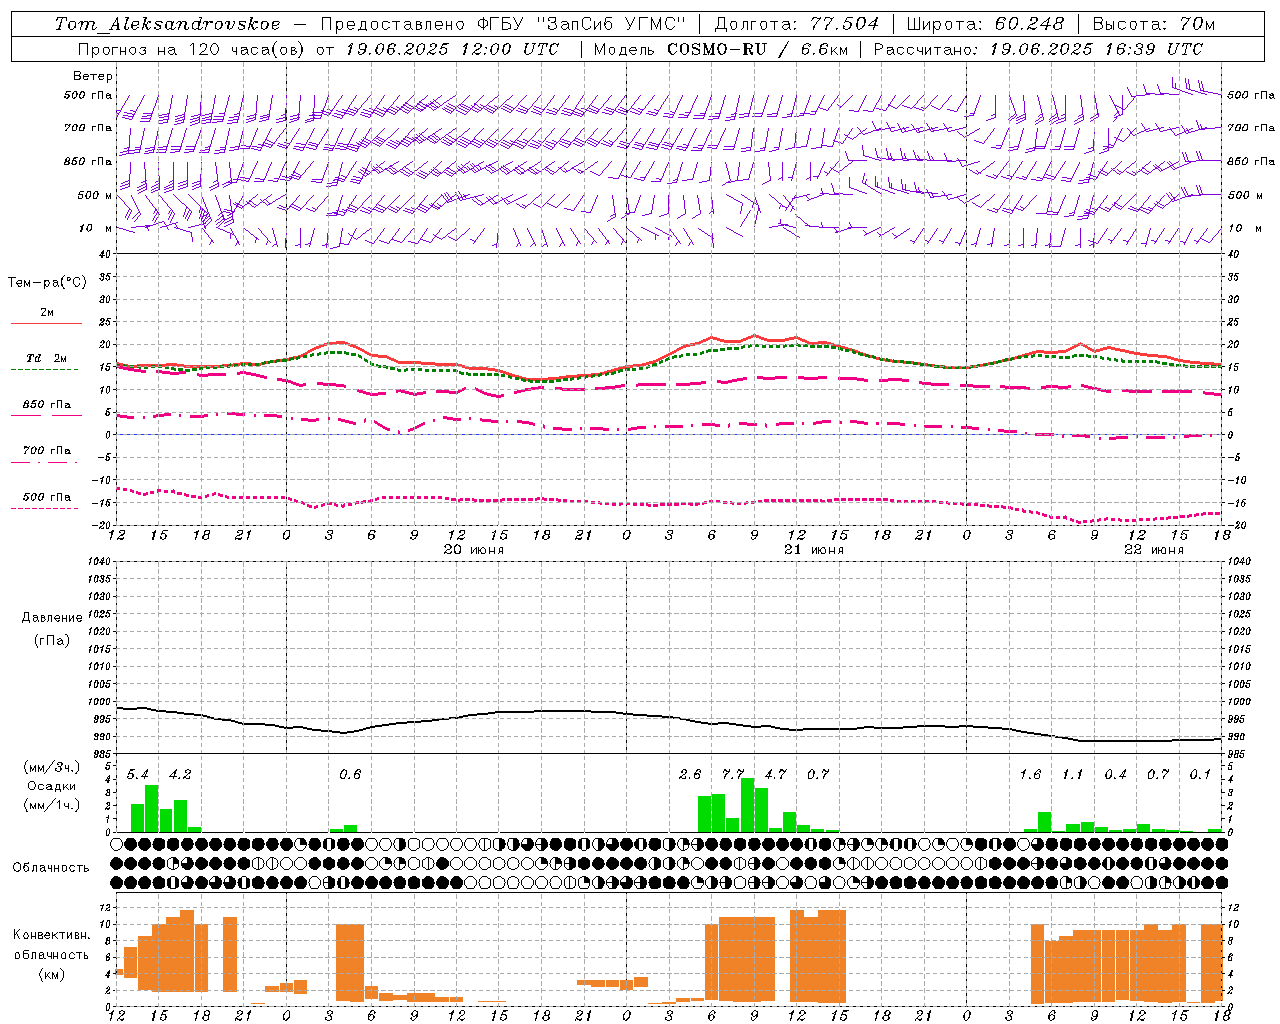Viewport: 1280px width, 1024px height.
Task: Click the Осадки precipitation label
Action: pyautogui.click(x=52, y=786)
